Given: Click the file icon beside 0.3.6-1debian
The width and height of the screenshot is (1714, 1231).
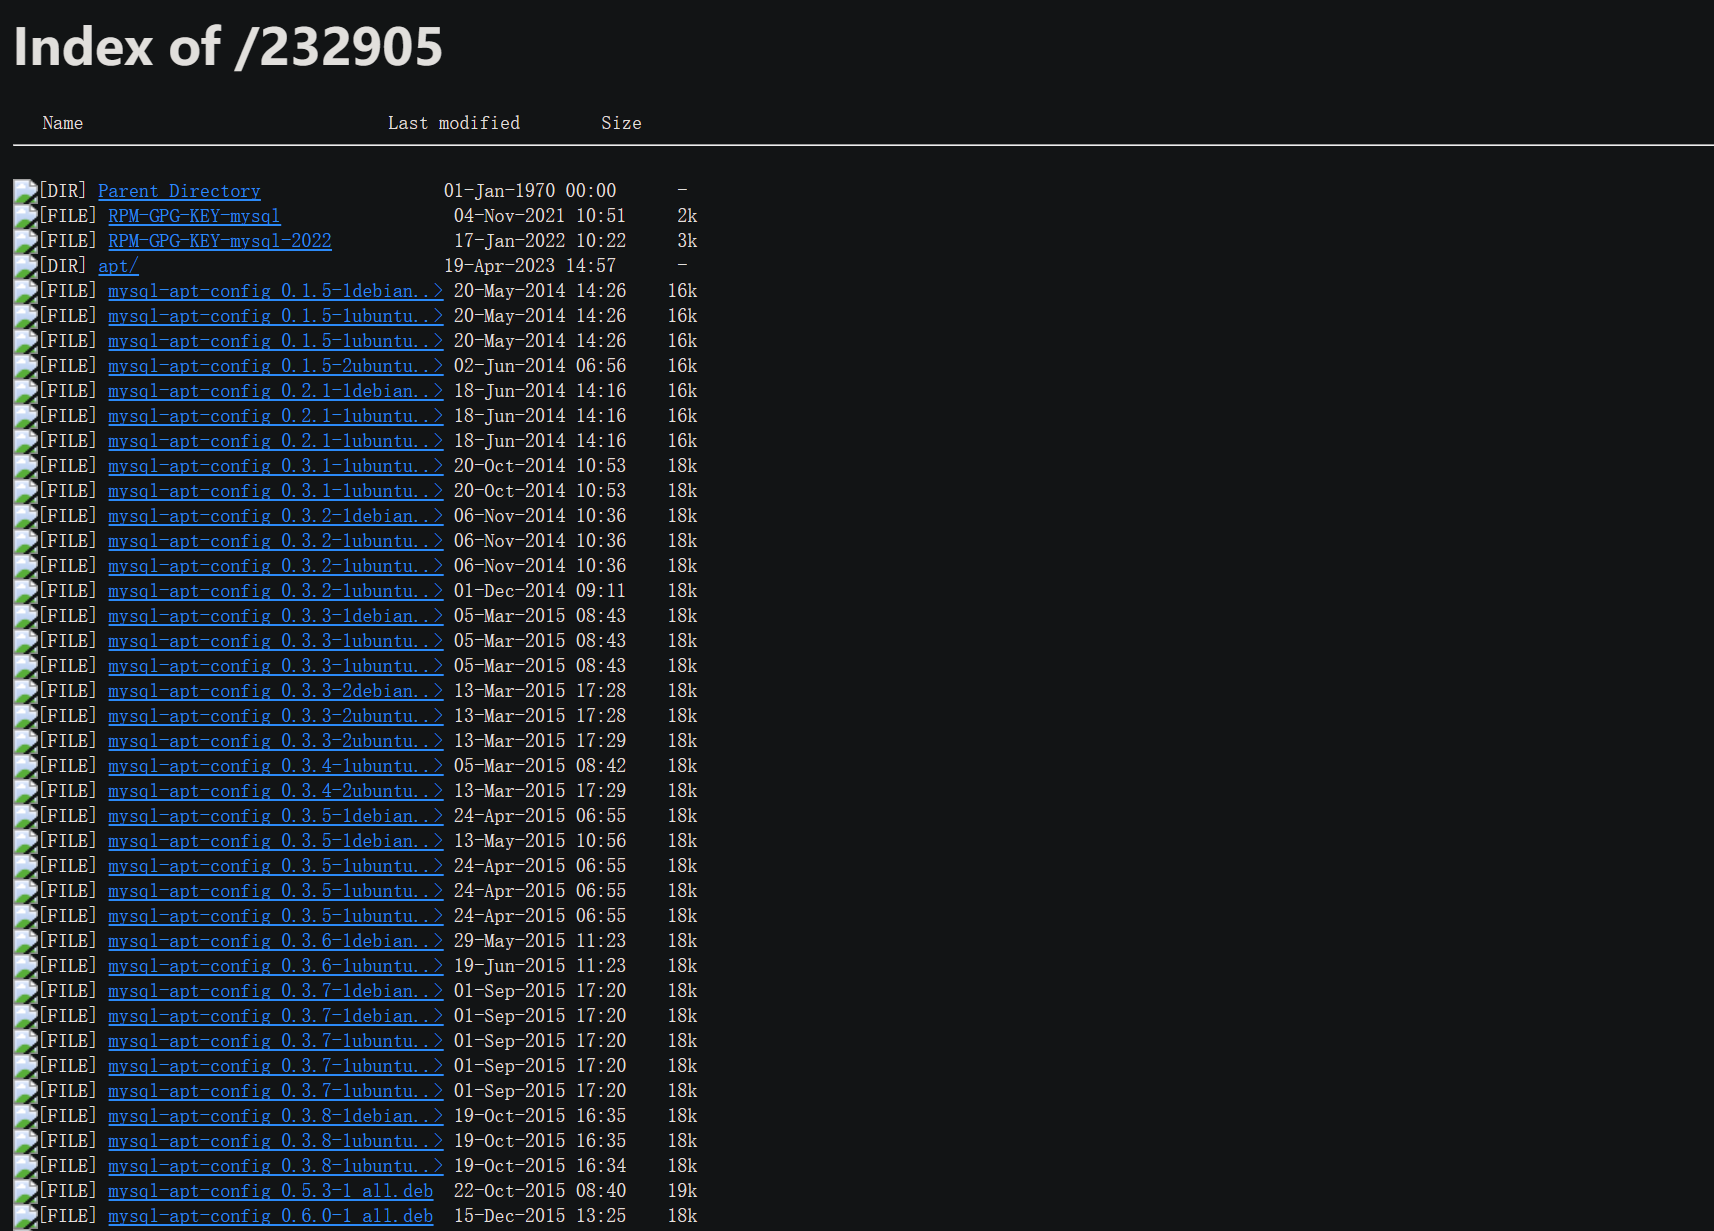Looking at the screenshot, I should 25,941.
